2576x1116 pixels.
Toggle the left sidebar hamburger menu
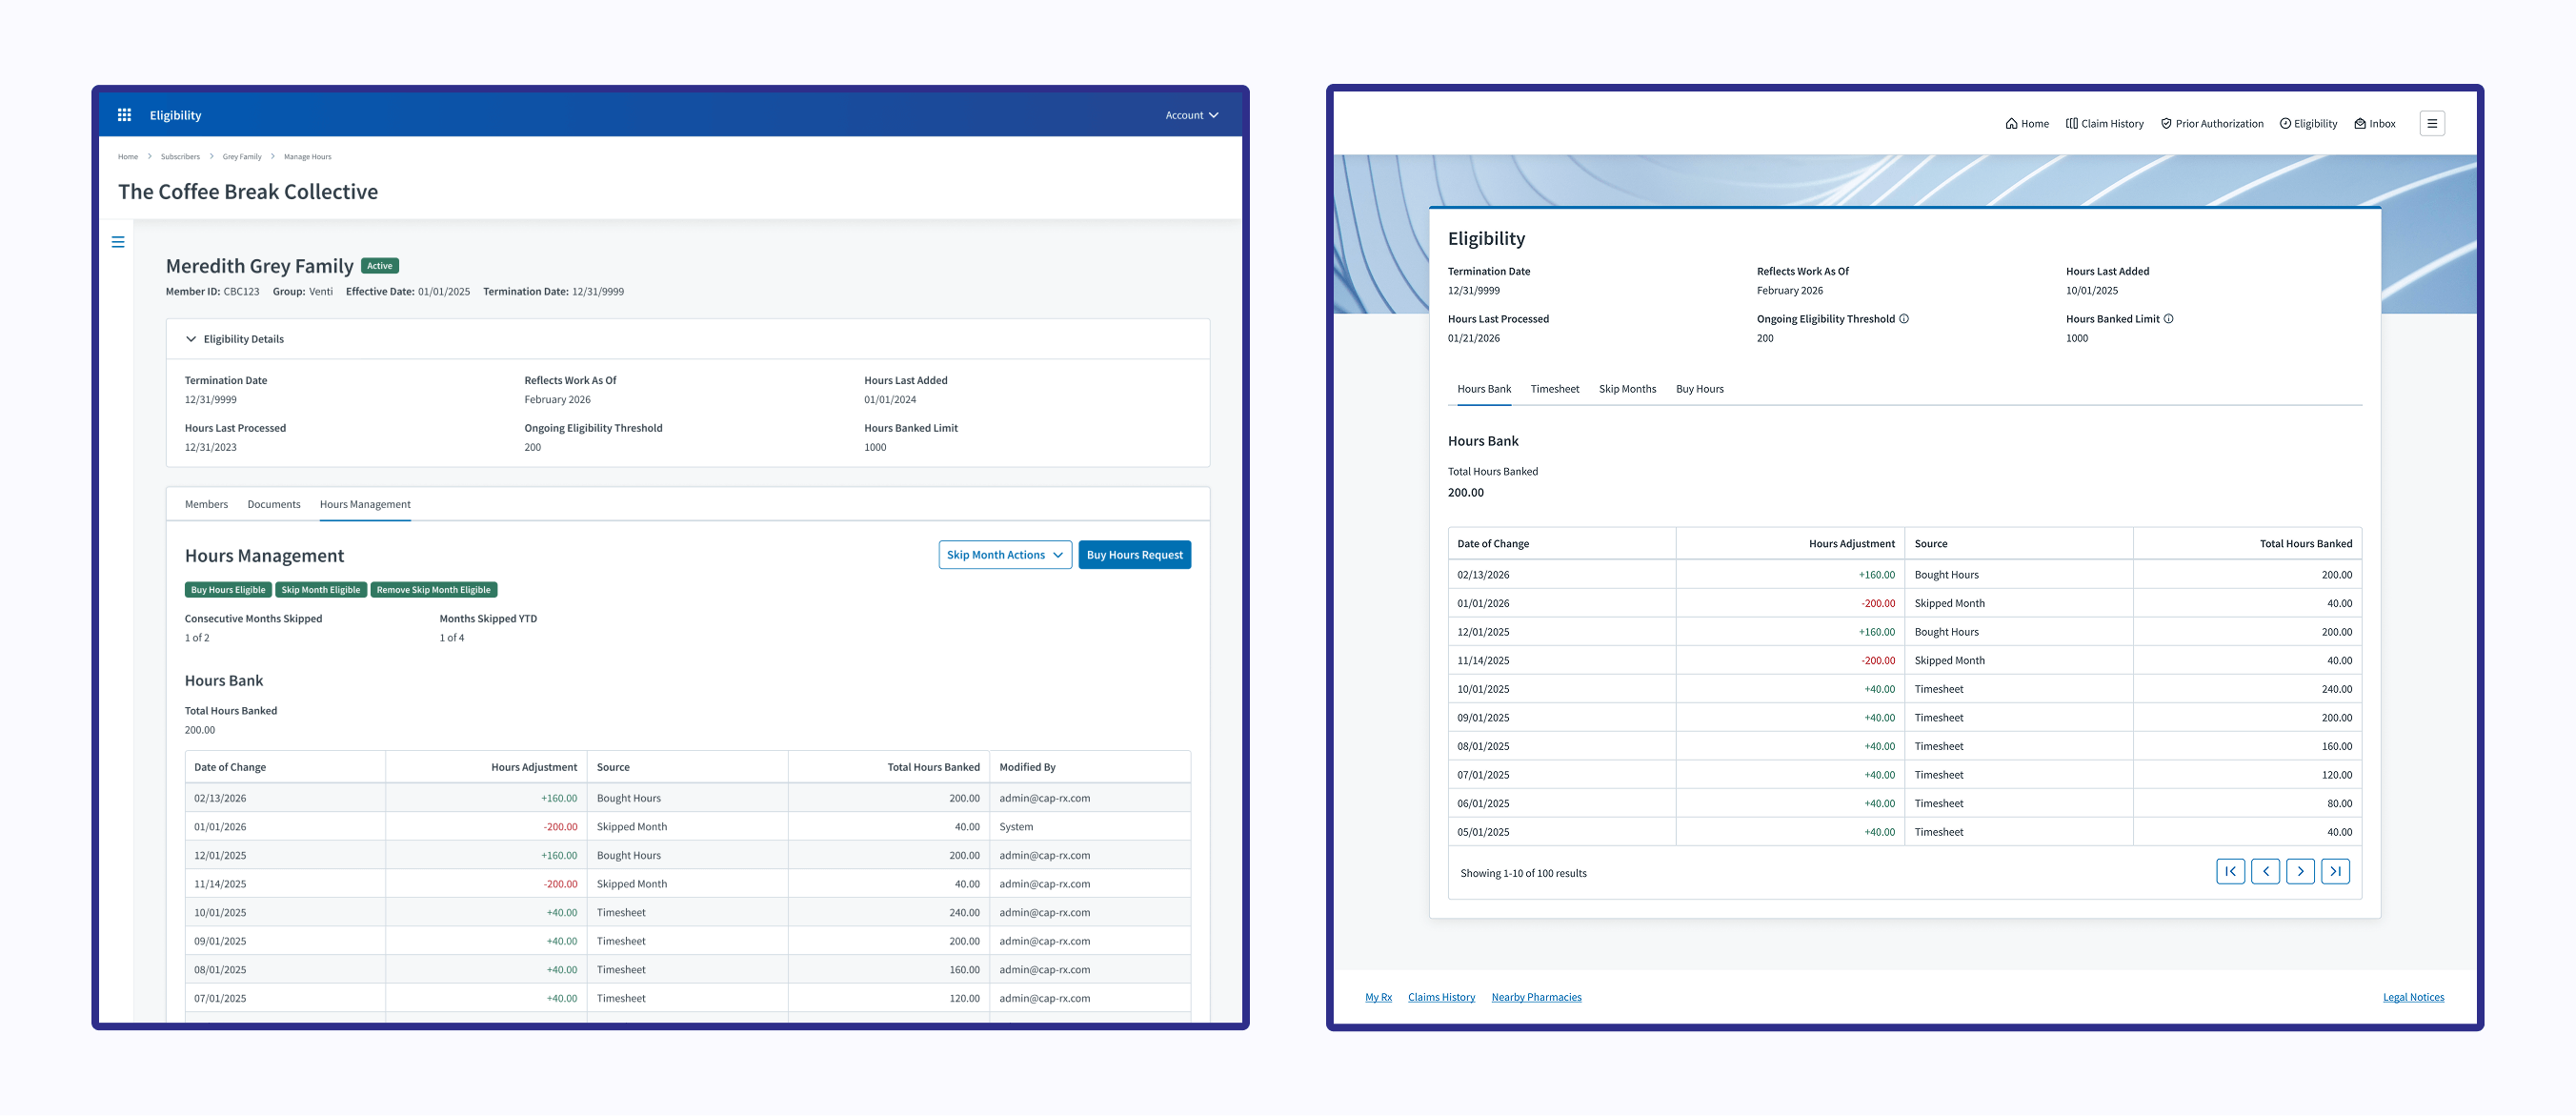point(118,242)
